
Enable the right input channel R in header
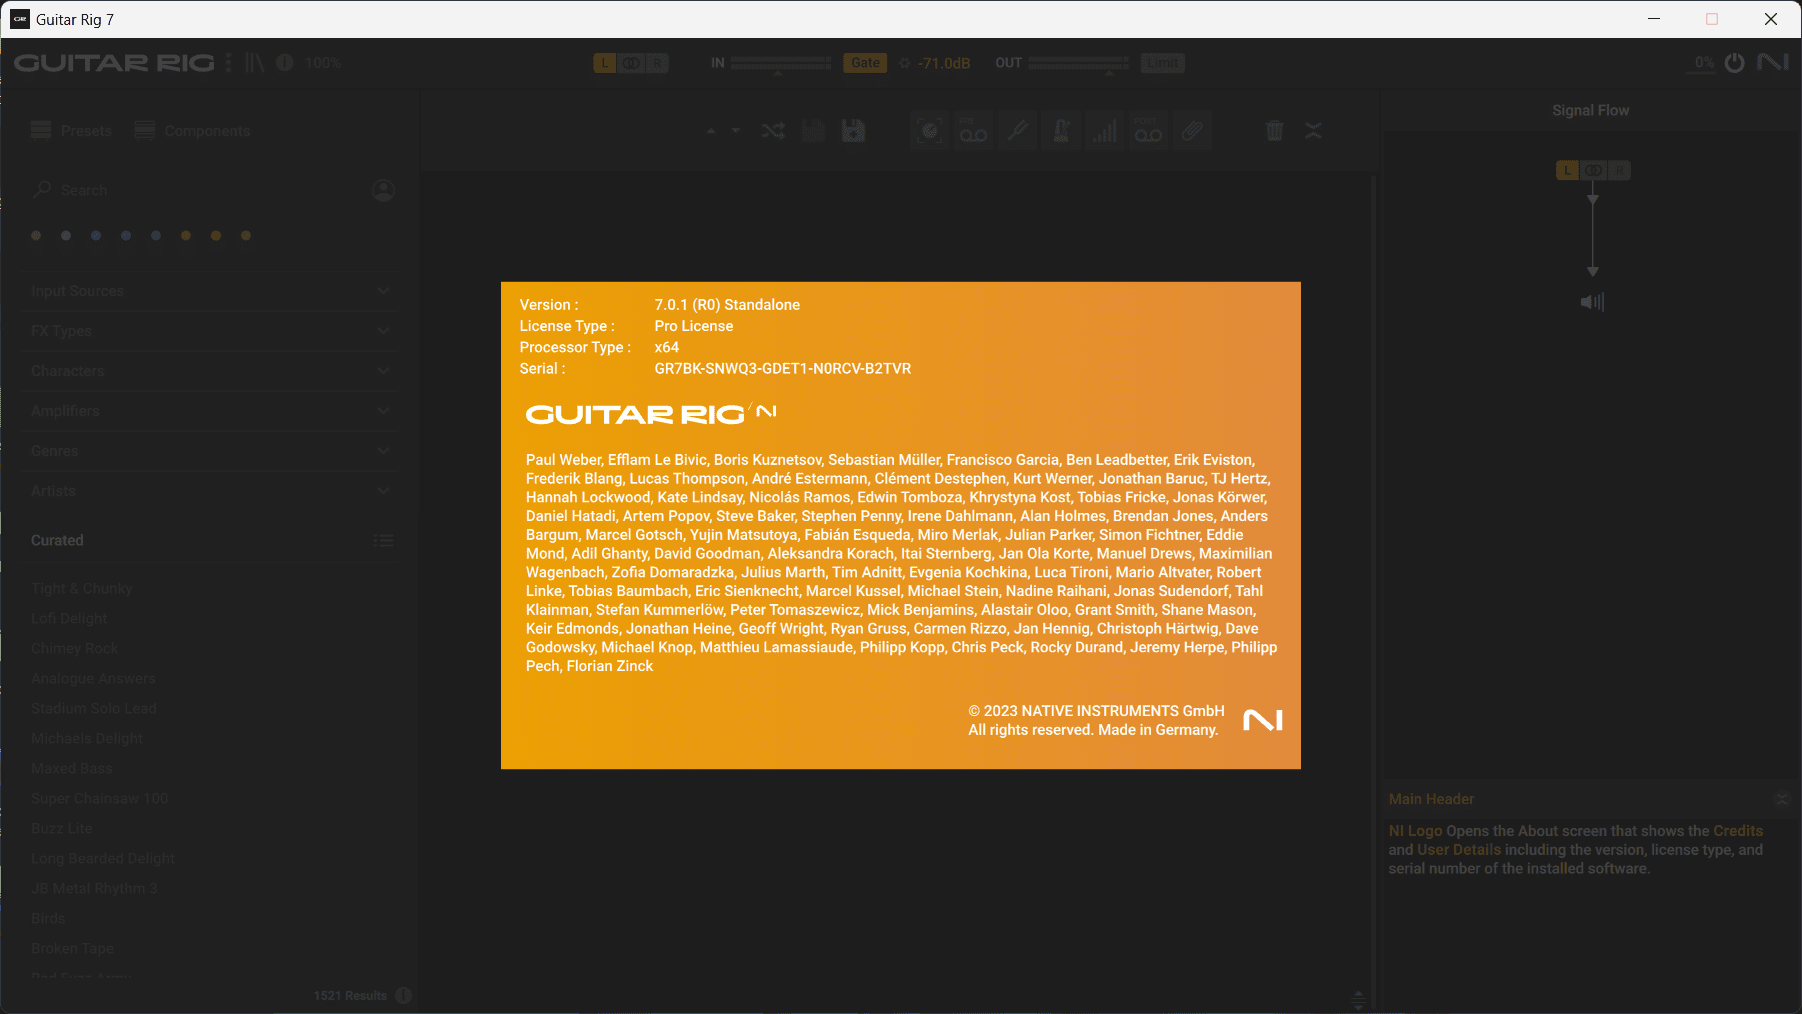pyautogui.click(x=657, y=63)
